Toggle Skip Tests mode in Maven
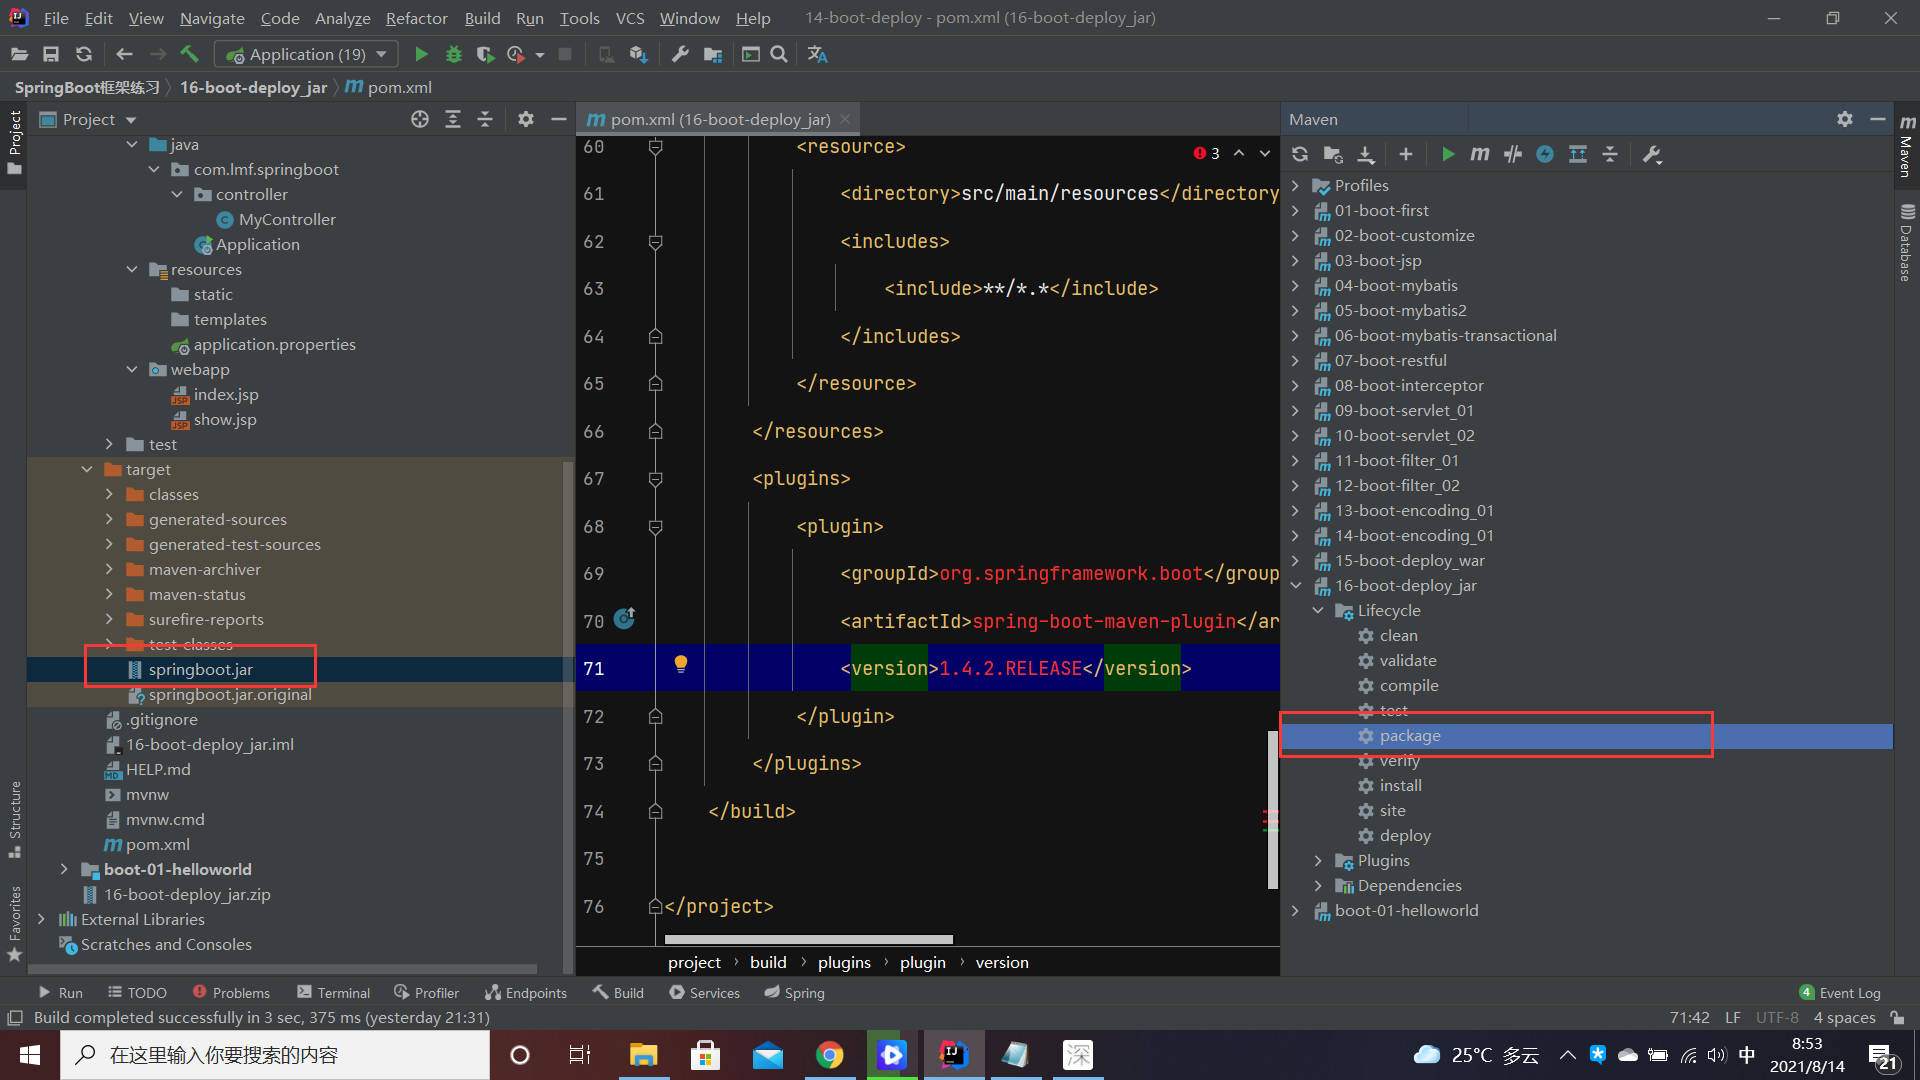Viewport: 1920px width, 1080px height. coord(1545,154)
